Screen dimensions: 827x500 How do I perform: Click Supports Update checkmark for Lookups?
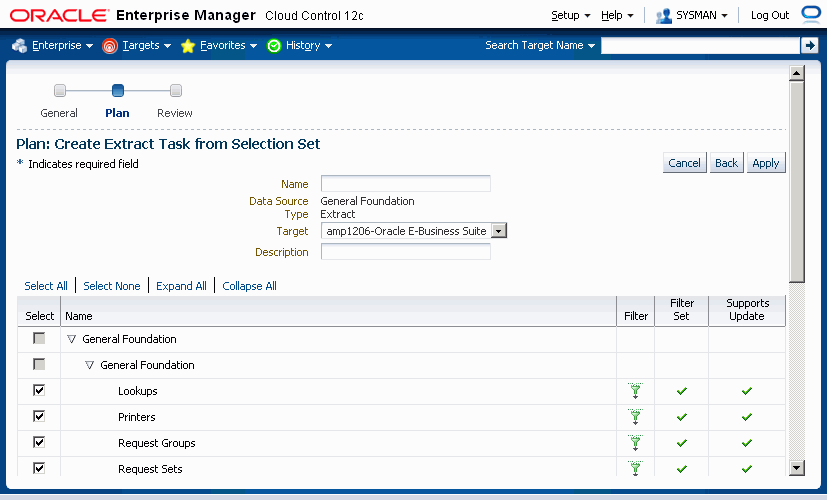click(746, 391)
